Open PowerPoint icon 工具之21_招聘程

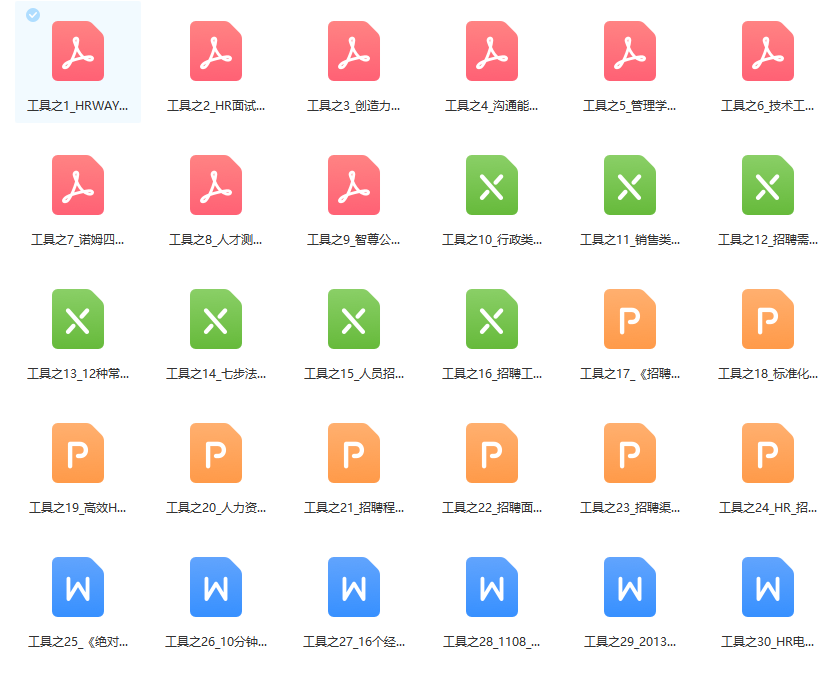354,453
